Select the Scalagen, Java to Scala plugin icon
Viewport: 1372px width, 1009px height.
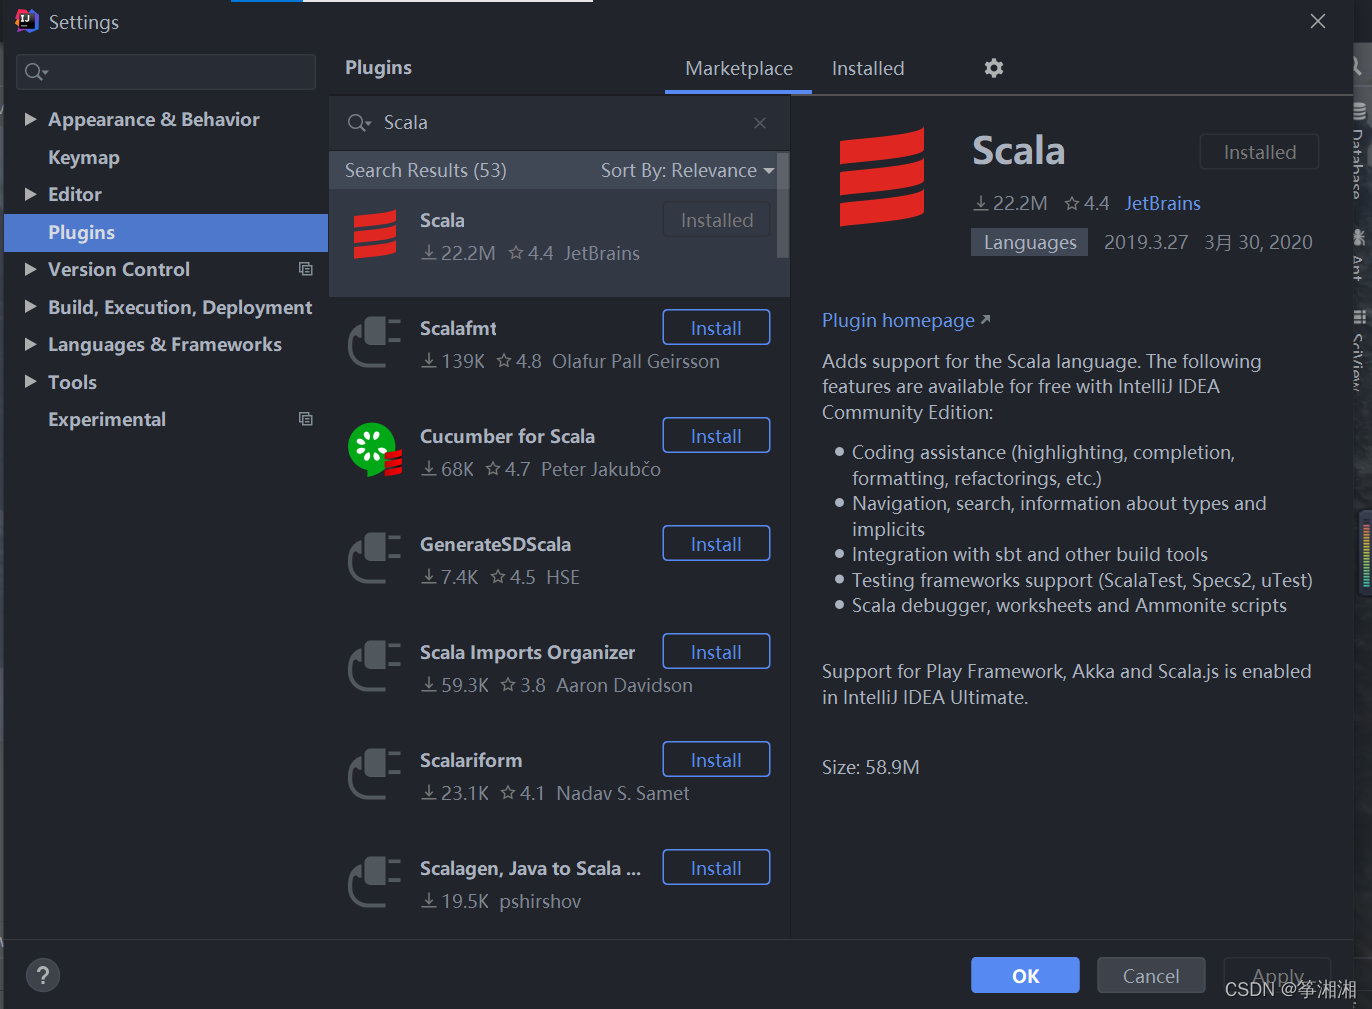[374, 882]
